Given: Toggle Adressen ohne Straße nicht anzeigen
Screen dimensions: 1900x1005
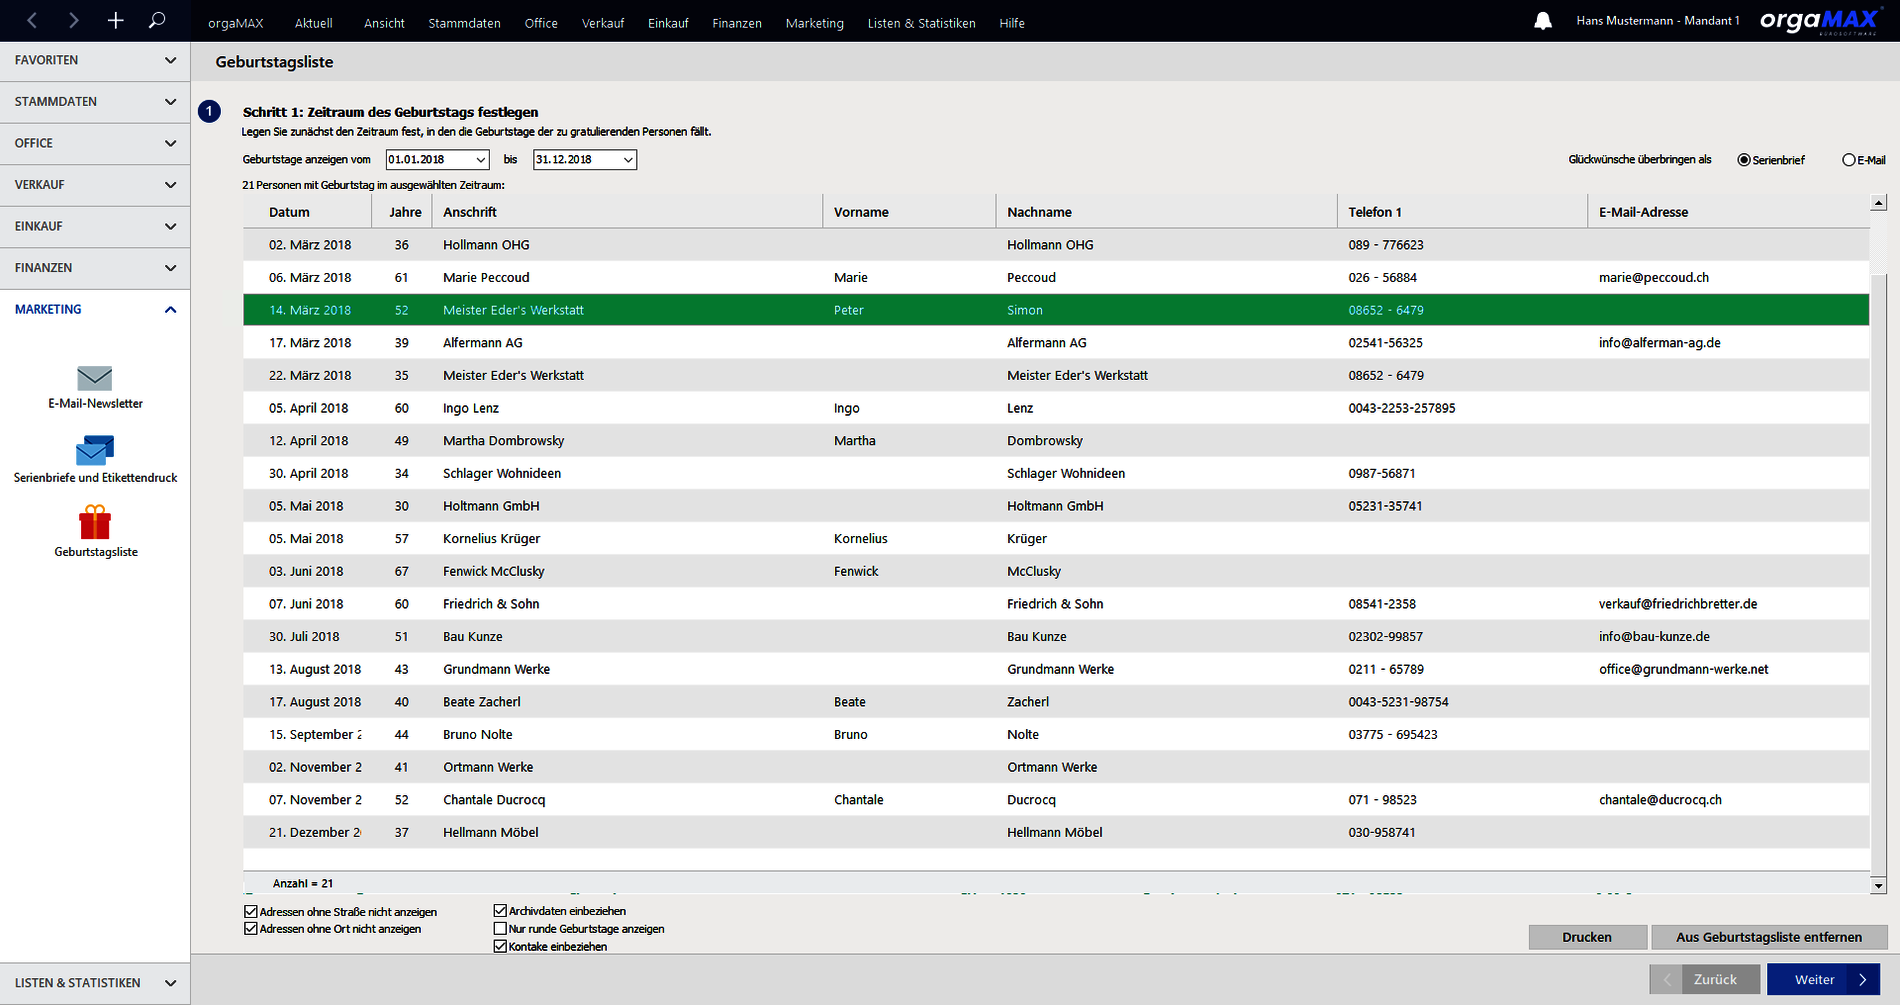Looking at the screenshot, I should (251, 912).
